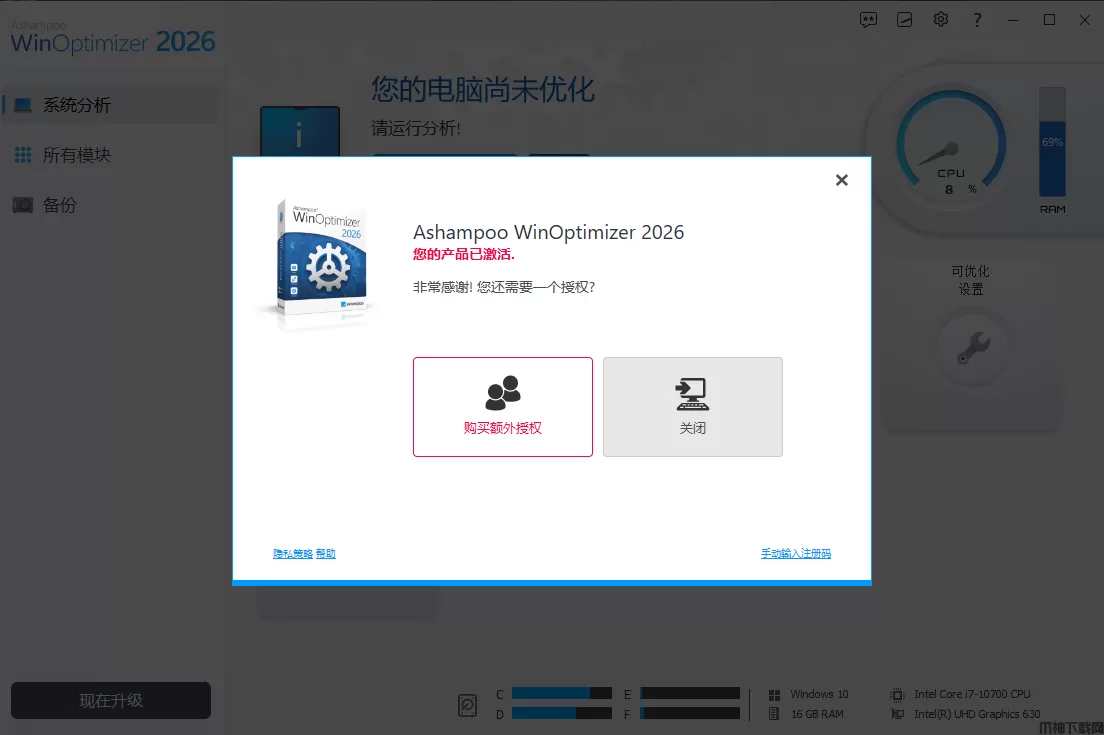Click 手动输入注册码 manual registration link
This screenshot has width=1104, height=735.
click(796, 553)
